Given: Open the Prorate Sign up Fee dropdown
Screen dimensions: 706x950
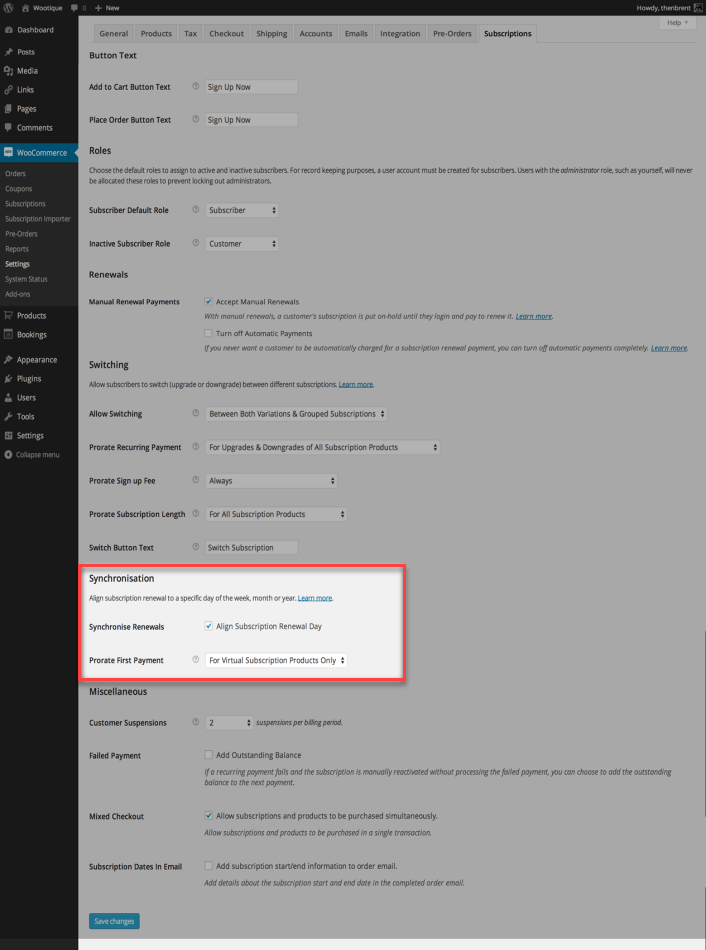Looking at the screenshot, I should tap(271, 480).
